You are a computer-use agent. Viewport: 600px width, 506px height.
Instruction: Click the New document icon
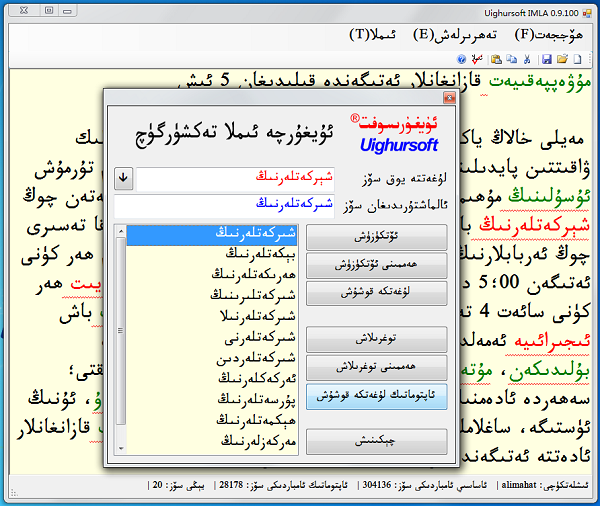click(577, 59)
